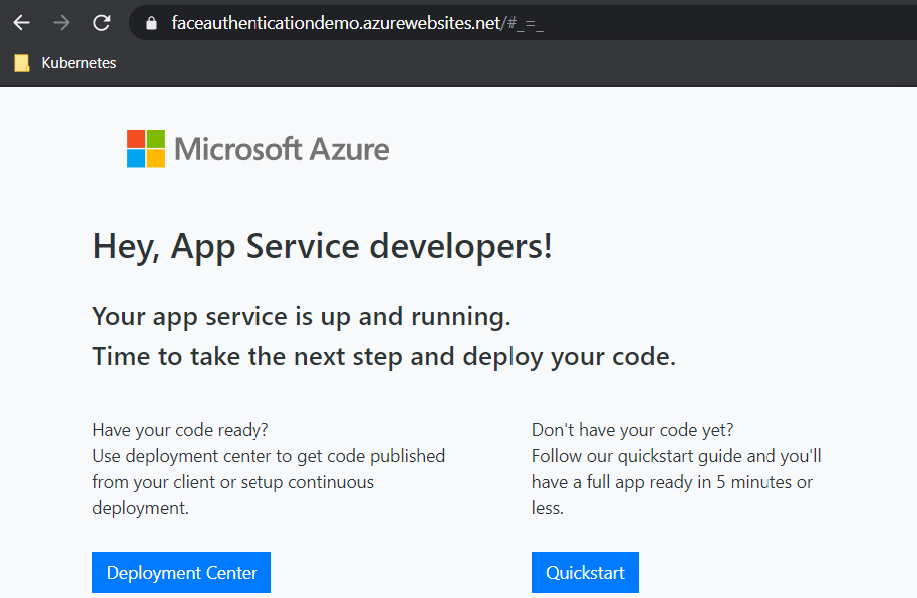Click the browser back arrow
The width and height of the screenshot is (917, 598).
point(21,22)
